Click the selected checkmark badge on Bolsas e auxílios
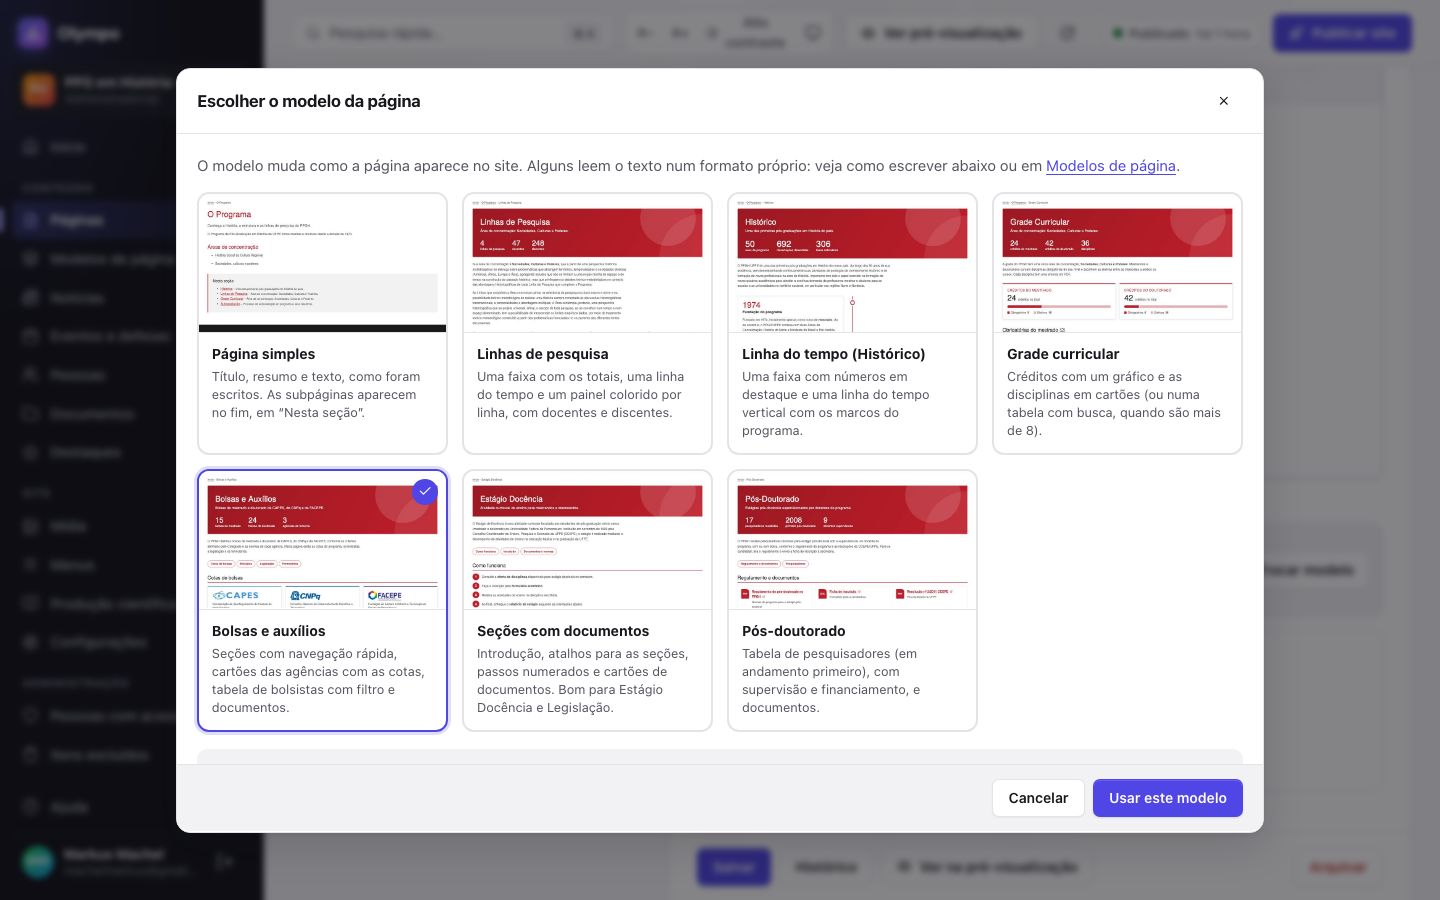This screenshot has height=900, width=1440. click(425, 492)
